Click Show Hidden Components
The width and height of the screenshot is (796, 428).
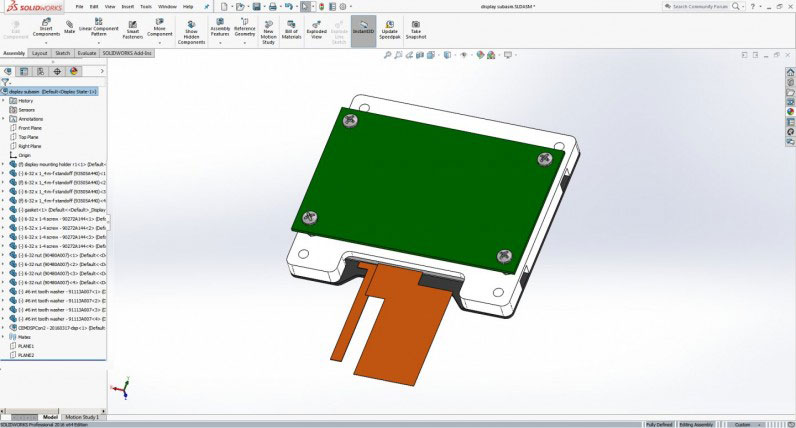point(192,28)
